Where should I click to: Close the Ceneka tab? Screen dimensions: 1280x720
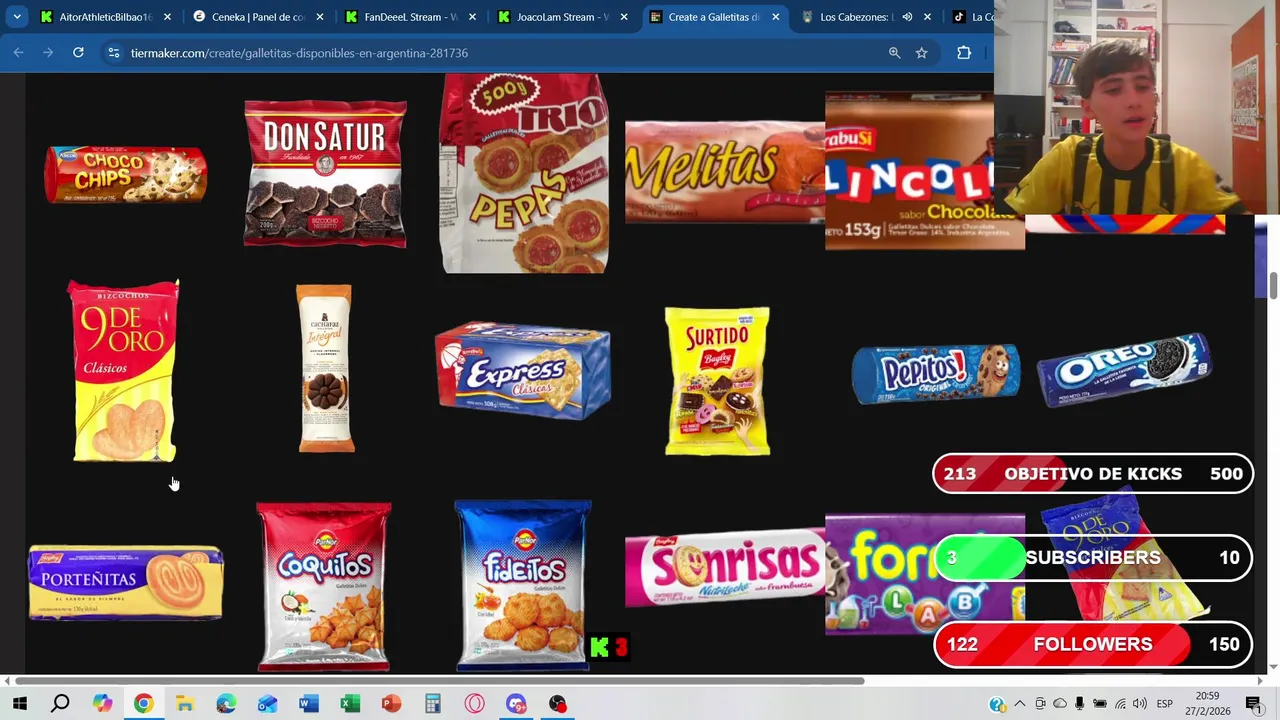320,17
